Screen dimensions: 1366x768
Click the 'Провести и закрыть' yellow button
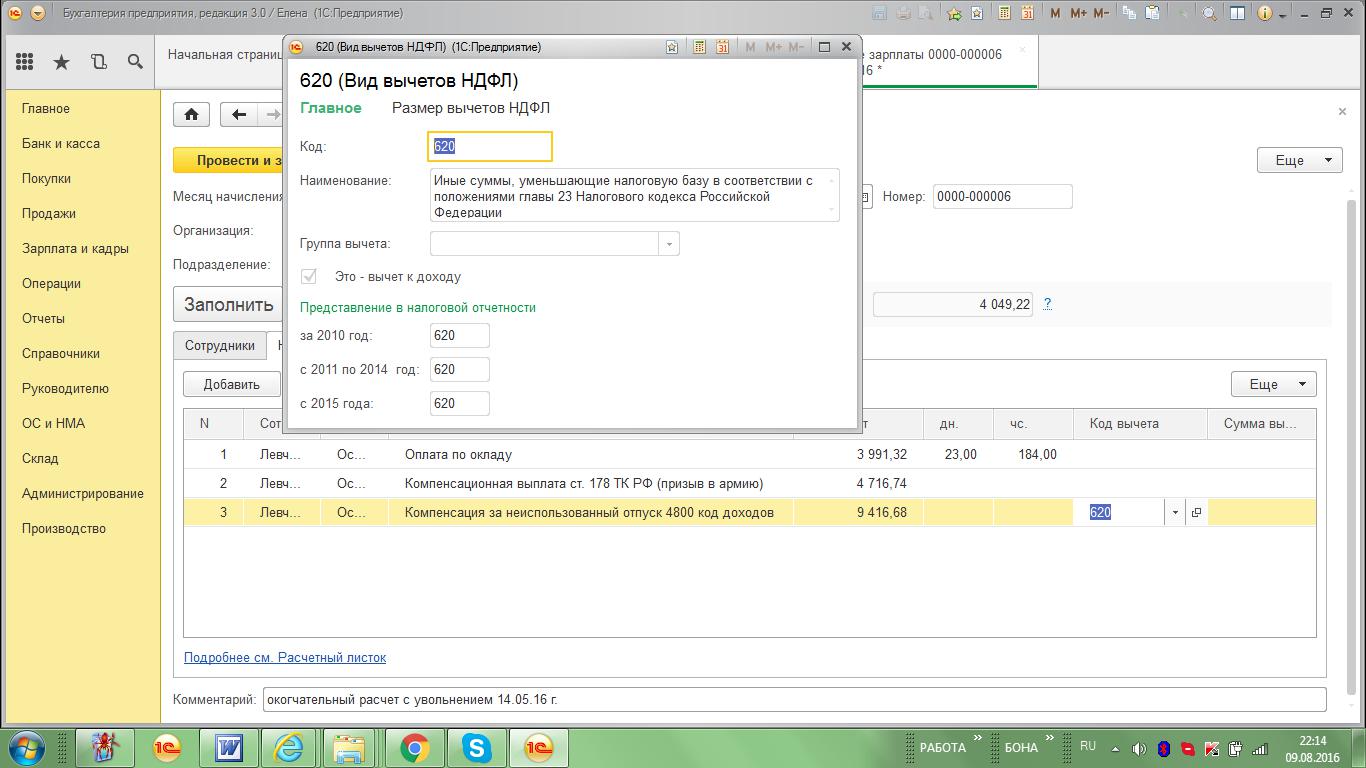coord(228,160)
